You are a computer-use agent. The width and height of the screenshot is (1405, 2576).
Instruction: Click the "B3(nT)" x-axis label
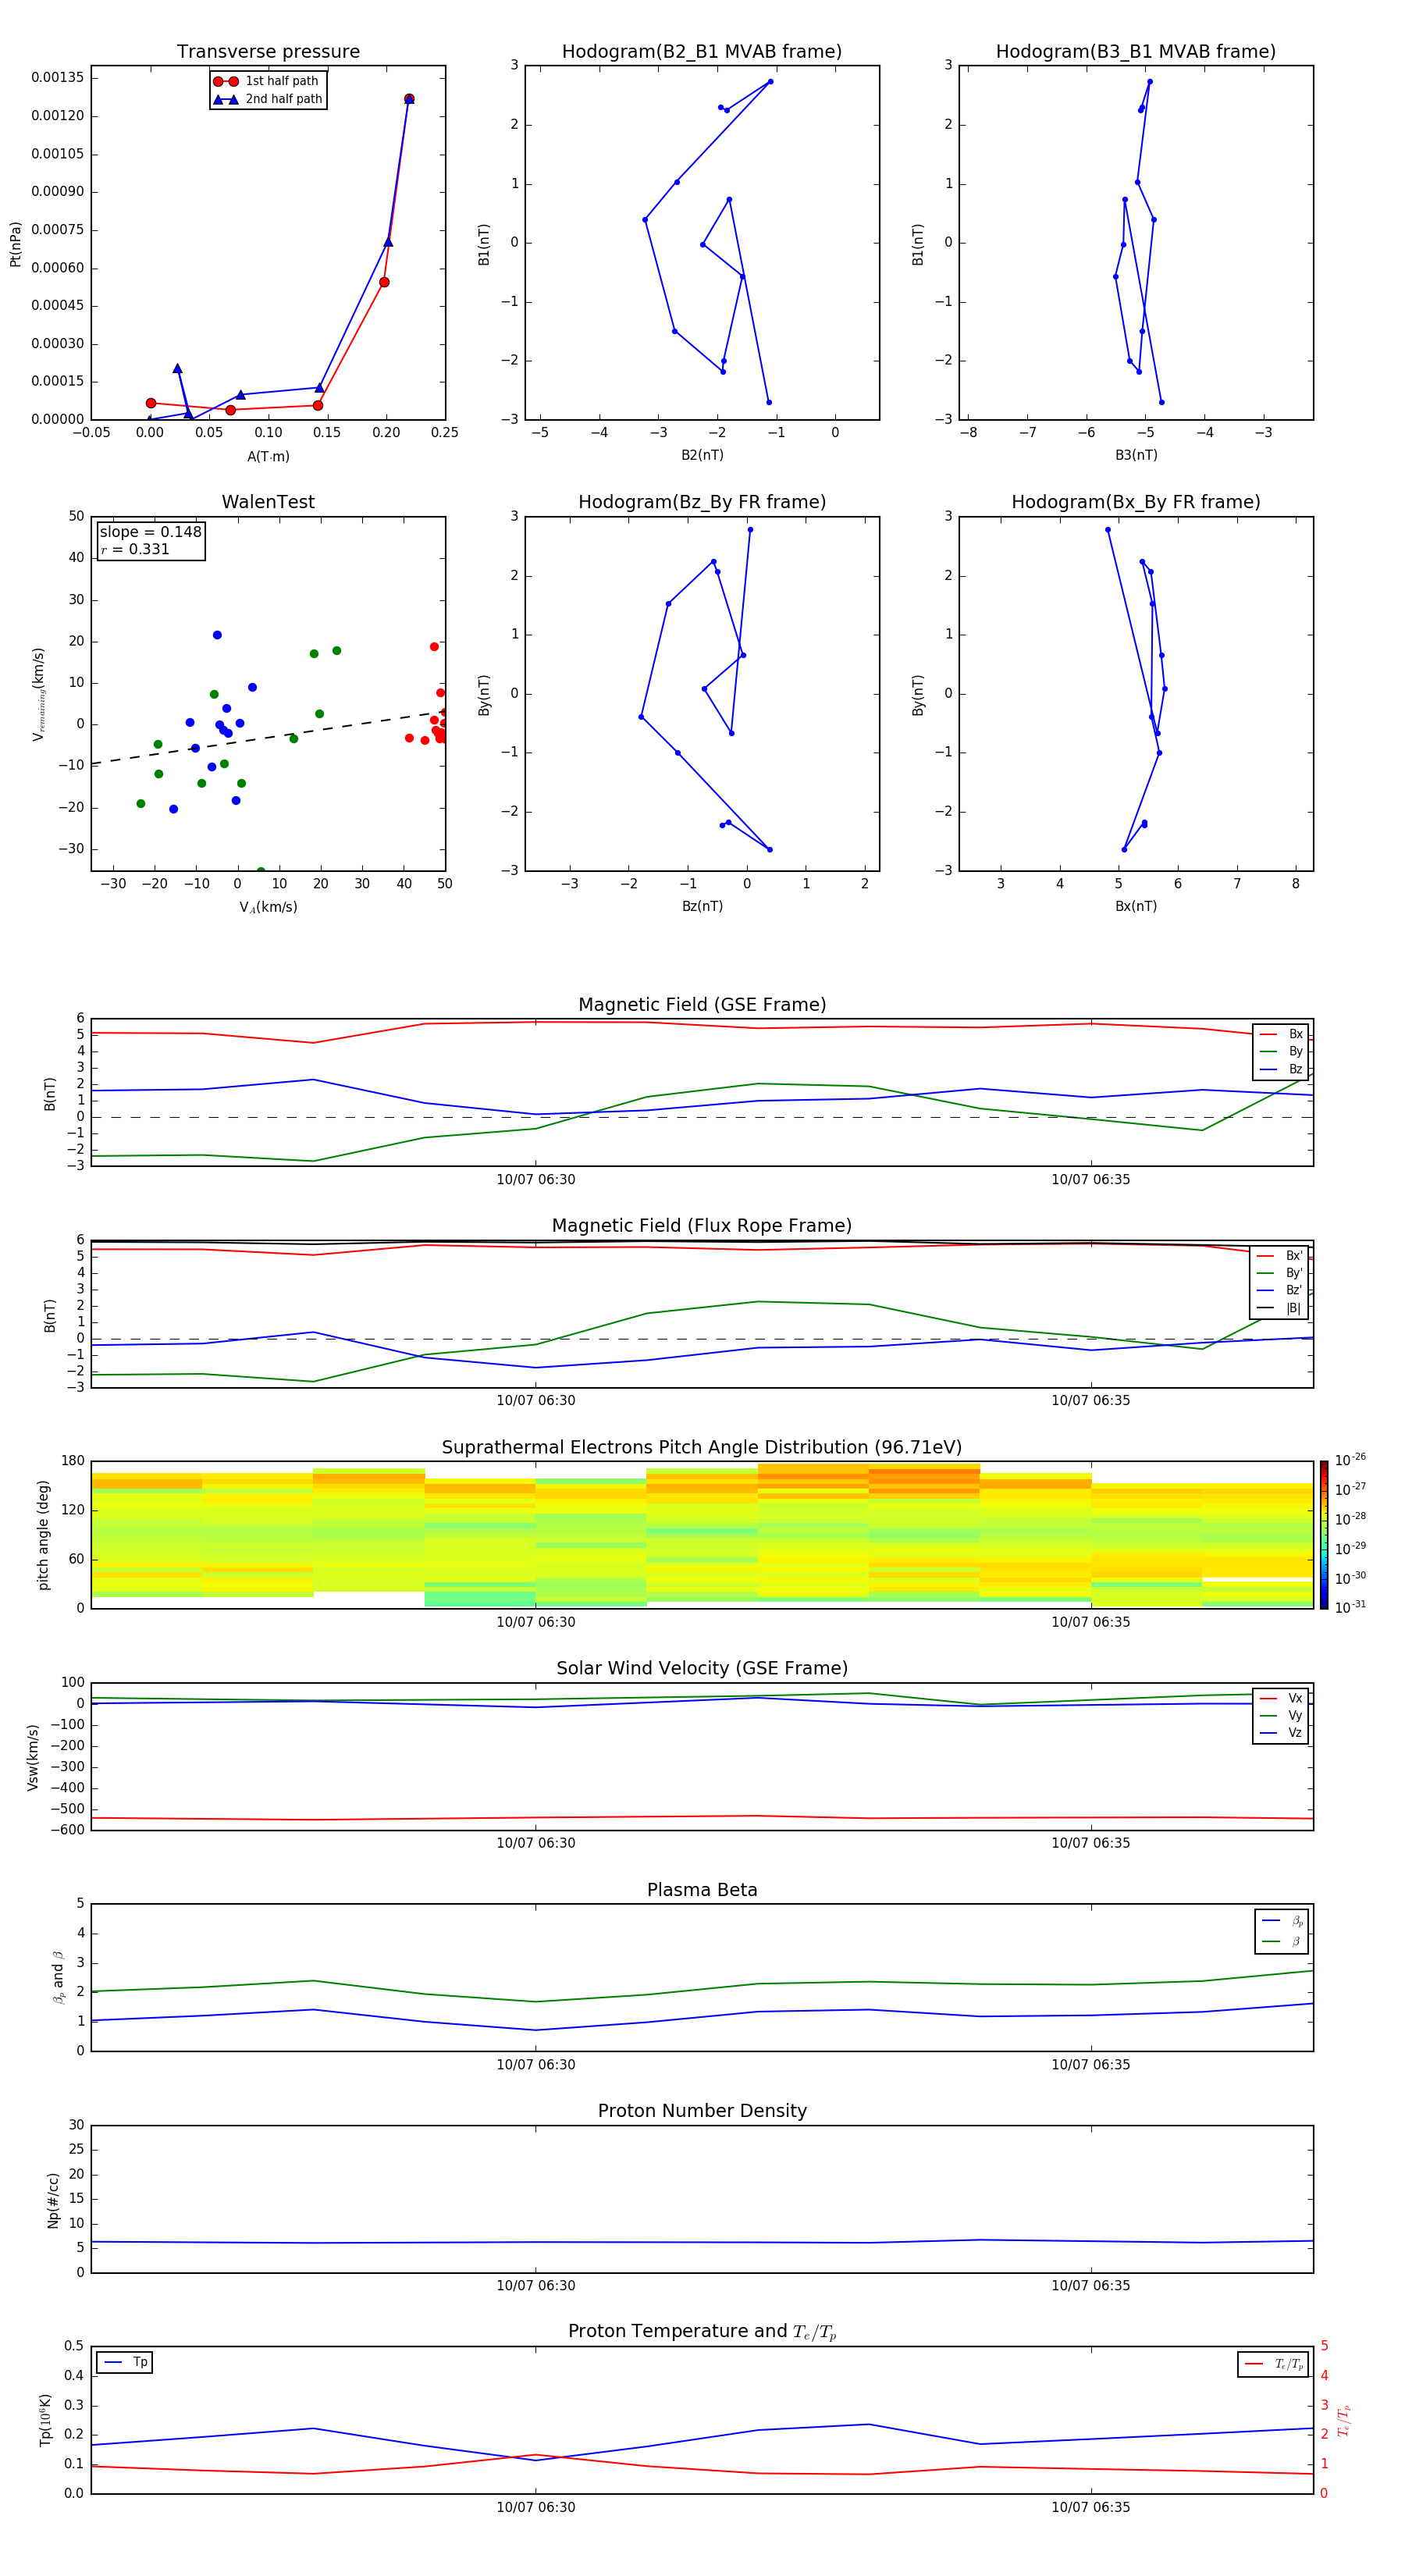click(1136, 455)
